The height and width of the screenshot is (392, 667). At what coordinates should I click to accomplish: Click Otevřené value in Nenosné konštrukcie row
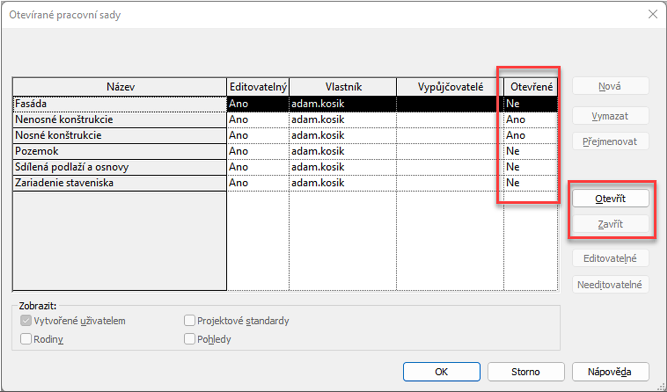(531, 119)
